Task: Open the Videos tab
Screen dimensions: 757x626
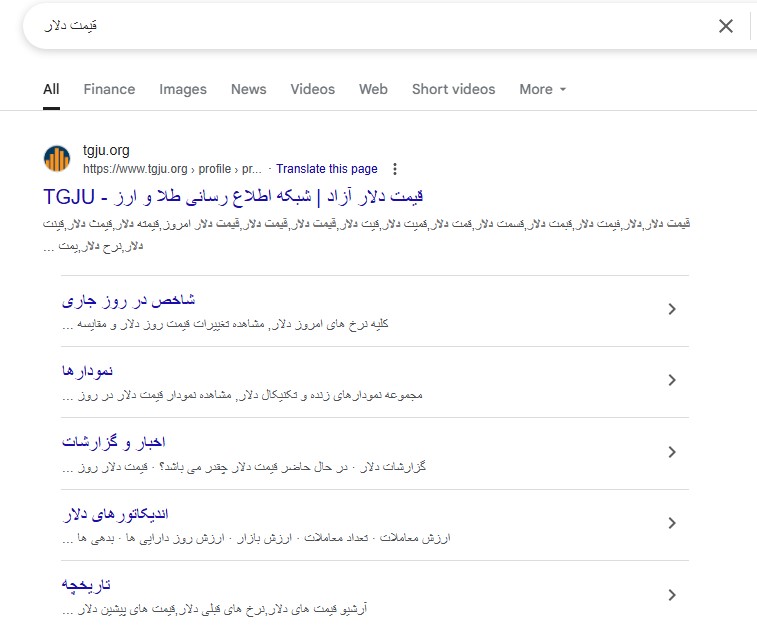Action: tap(312, 89)
